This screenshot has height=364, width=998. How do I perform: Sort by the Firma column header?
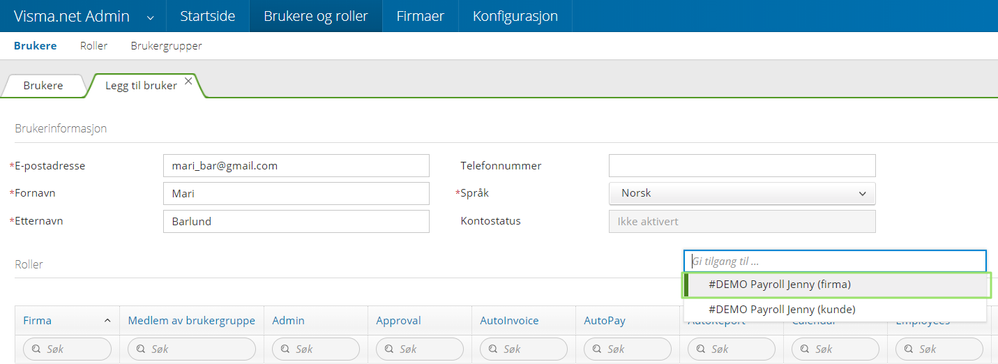click(x=38, y=321)
